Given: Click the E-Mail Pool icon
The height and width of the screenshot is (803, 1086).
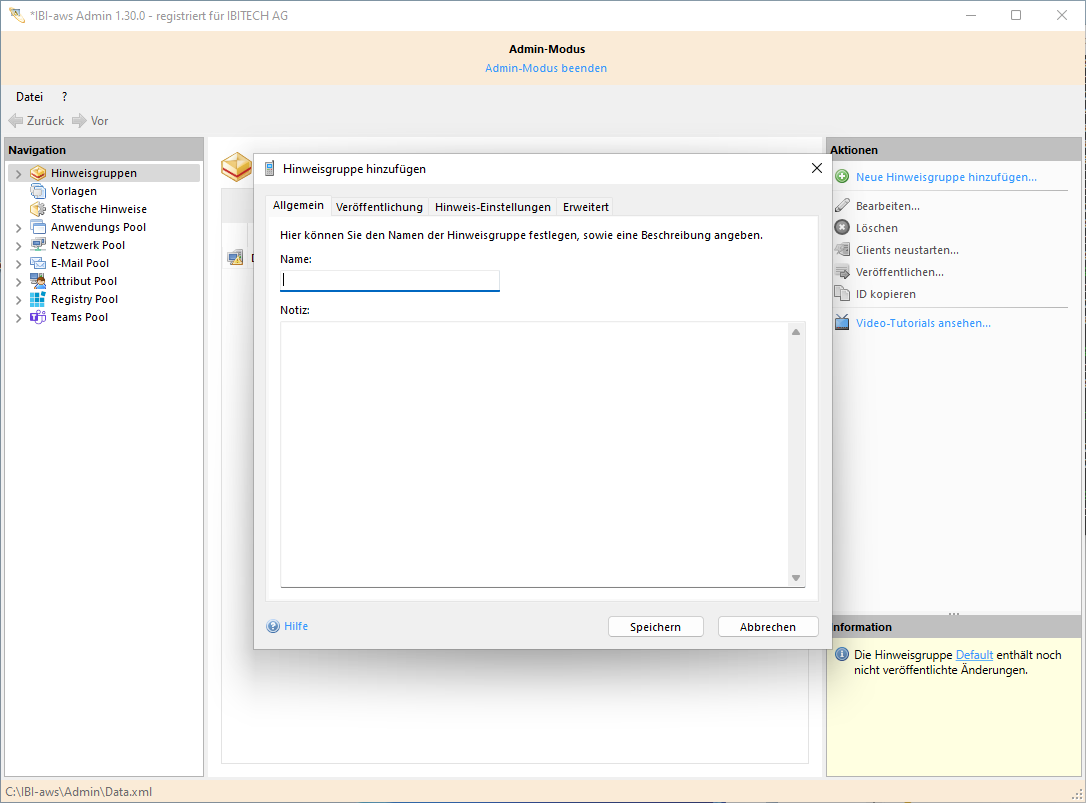Looking at the screenshot, I should click(38, 263).
